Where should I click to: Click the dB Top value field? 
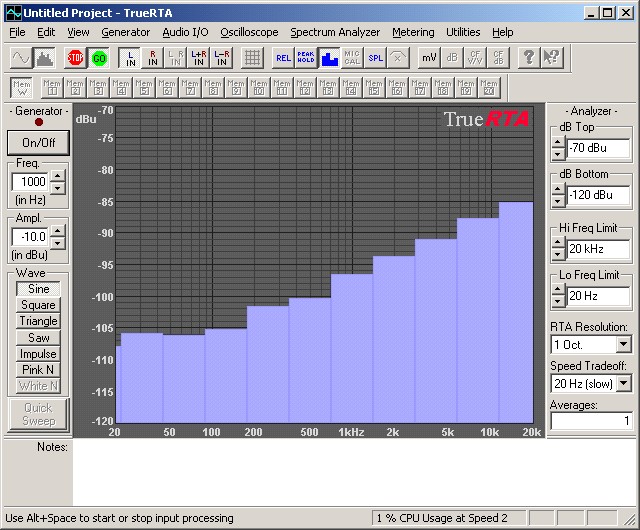(x=598, y=148)
